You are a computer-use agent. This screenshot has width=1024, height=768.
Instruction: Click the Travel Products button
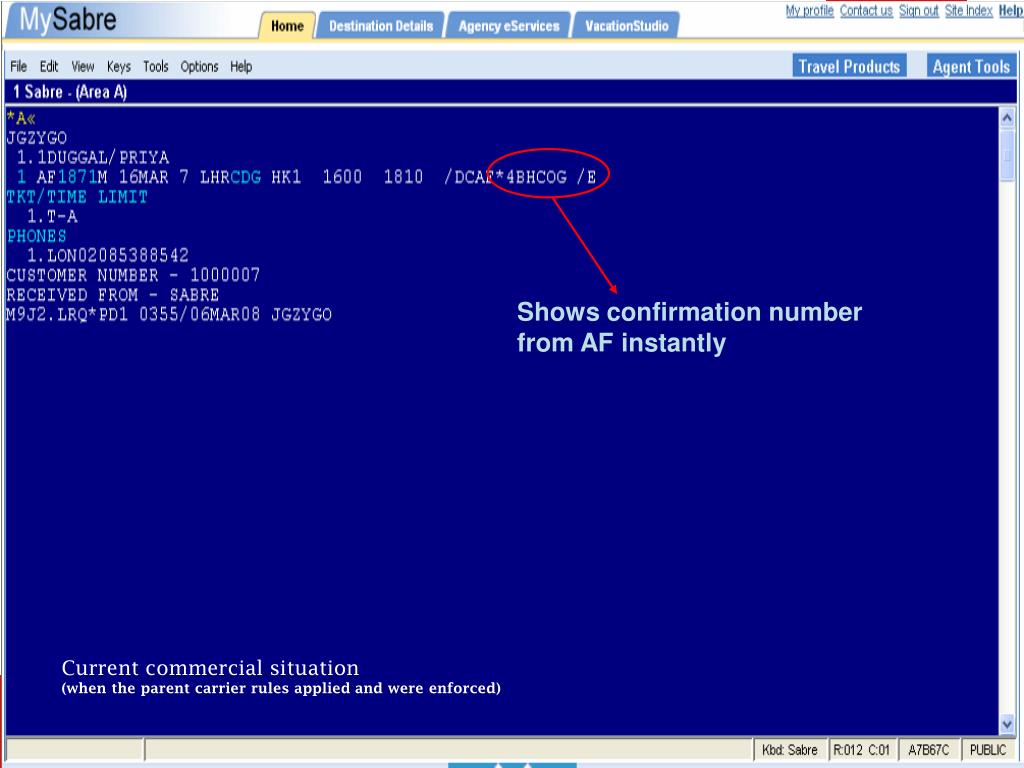point(849,67)
